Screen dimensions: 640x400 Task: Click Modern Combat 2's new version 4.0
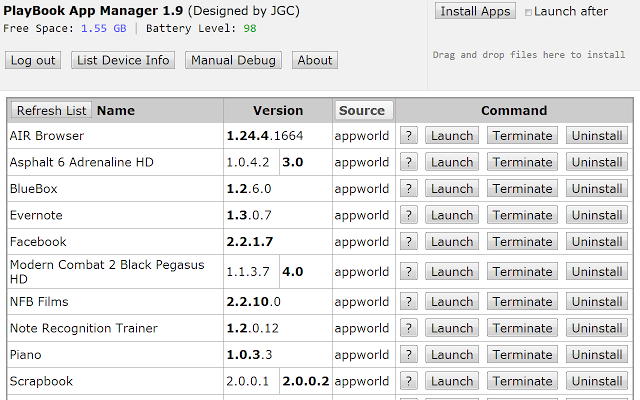[293, 271]
